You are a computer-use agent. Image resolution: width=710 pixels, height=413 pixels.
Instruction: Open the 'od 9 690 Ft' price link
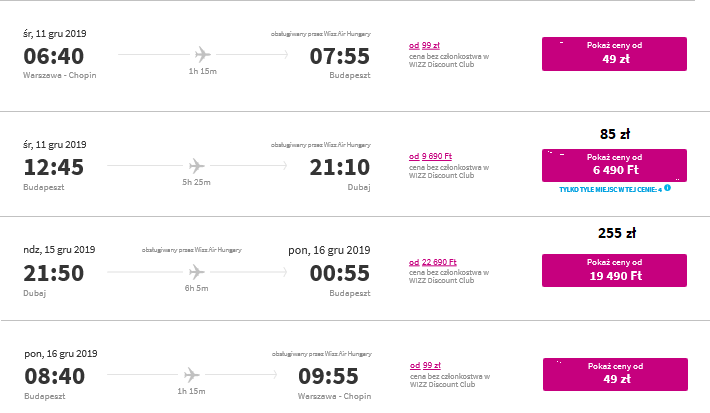pyautogui.click(x=430, y=156)
